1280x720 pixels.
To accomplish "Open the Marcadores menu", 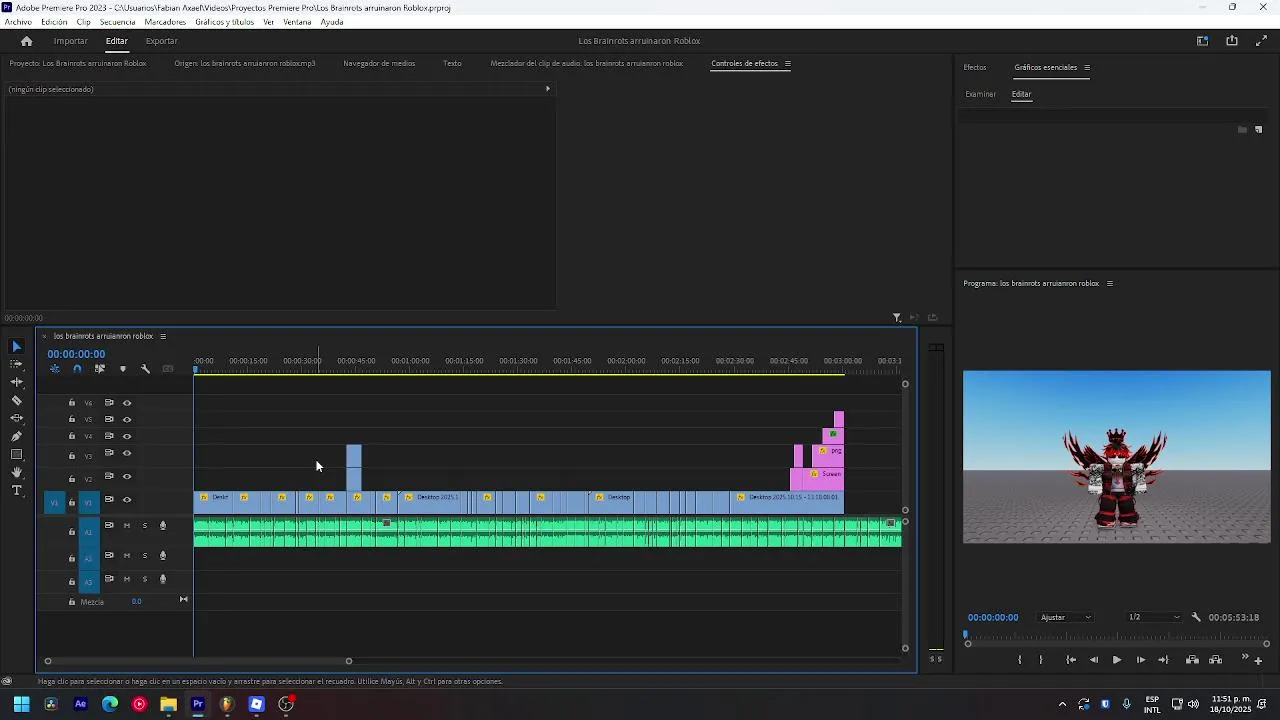I will tap(165, 22).
